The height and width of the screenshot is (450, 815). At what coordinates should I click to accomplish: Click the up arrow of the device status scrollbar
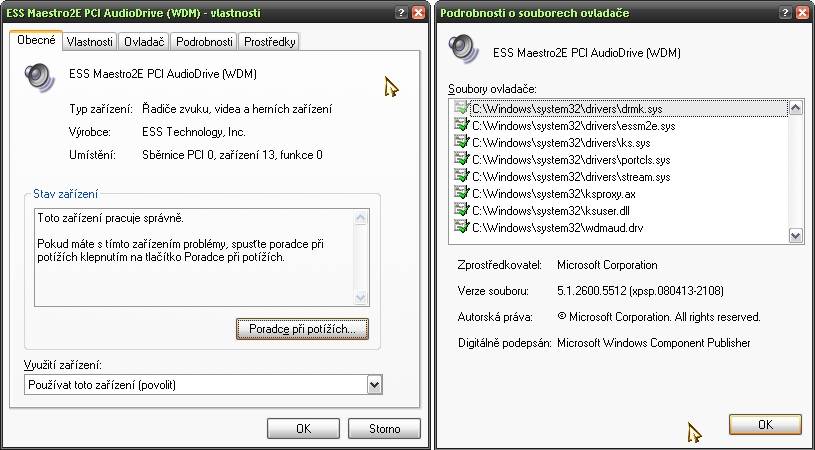click(361, 218)
